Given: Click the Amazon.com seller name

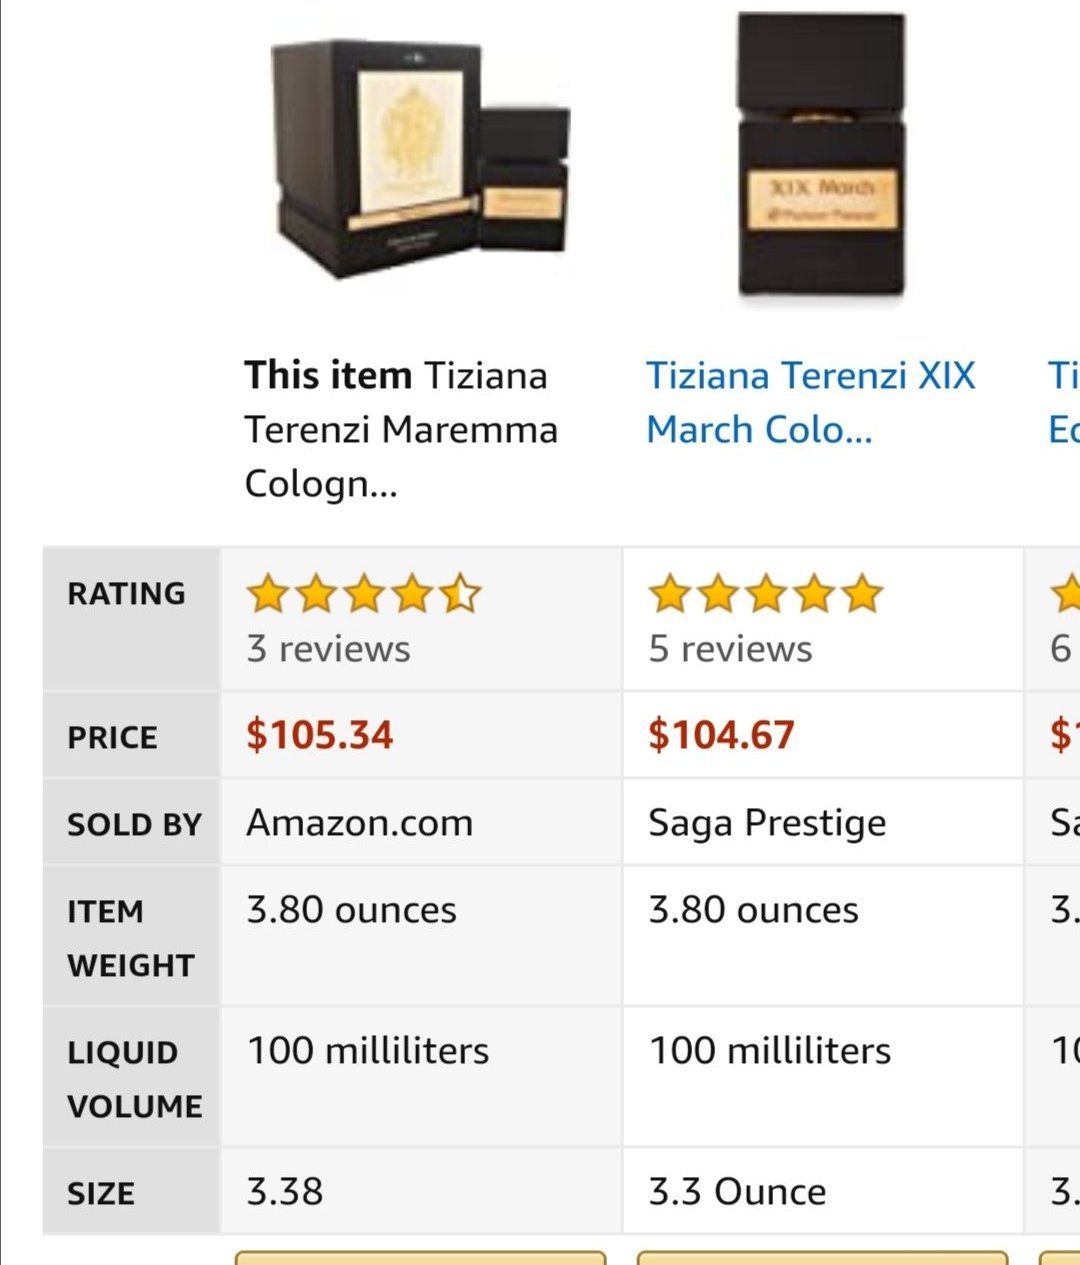Looking at the screenshot, I should click(360, 823).
